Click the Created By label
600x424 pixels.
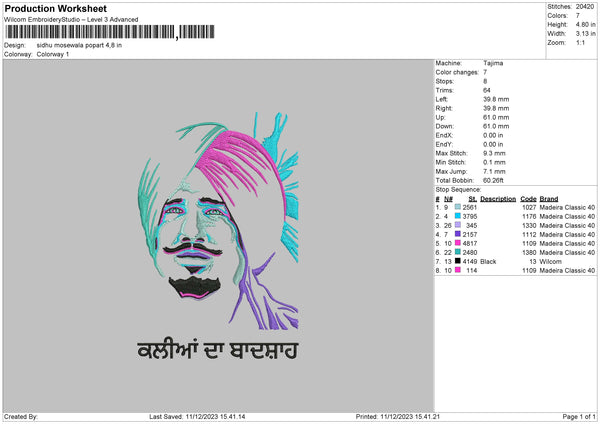21,416
